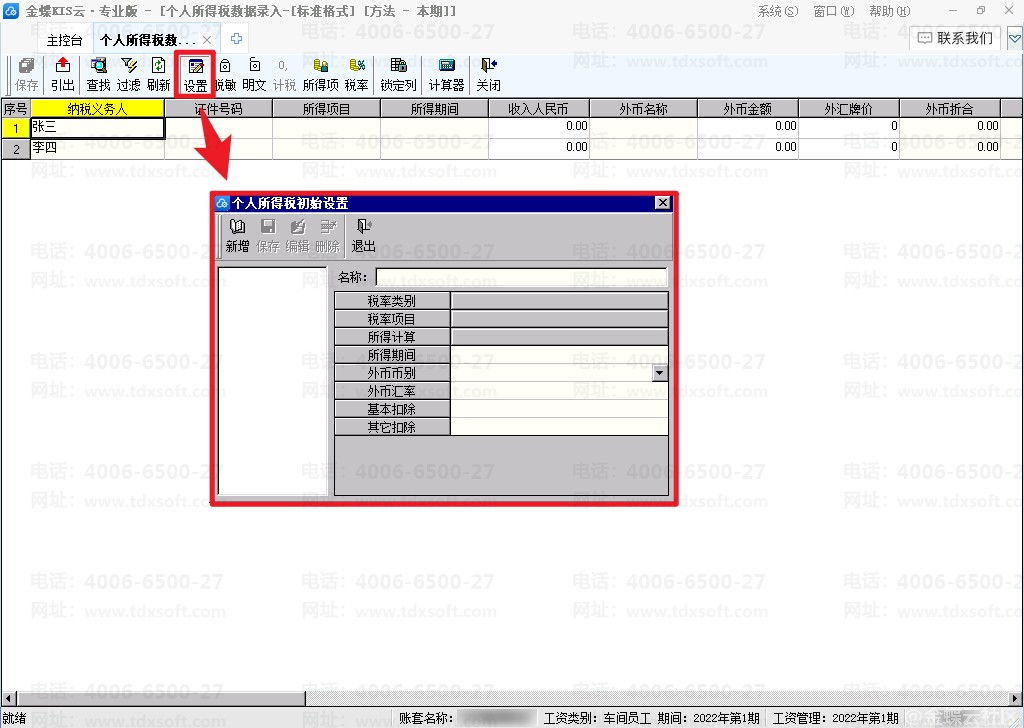Select the 张三 cell
This screenshot has width=1024, height=728.
tap(98, 127)
